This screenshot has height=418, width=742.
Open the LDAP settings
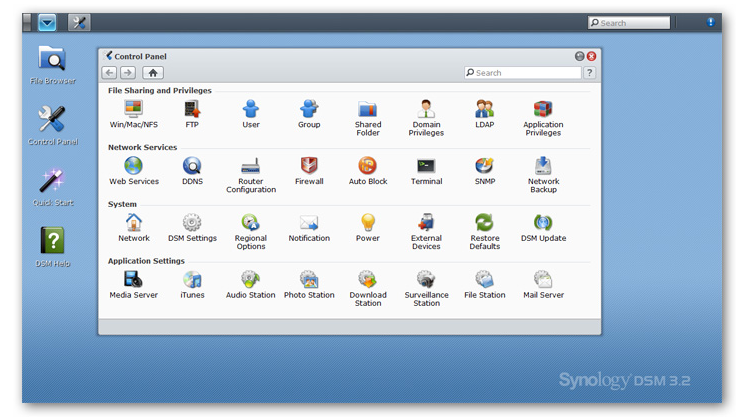tap(485, 109)
